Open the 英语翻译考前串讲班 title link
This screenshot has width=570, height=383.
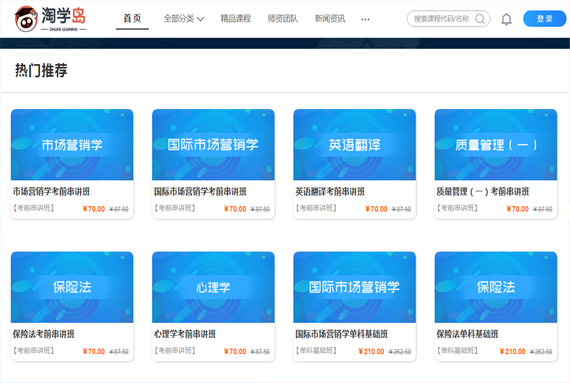click(x=330, y=192)
